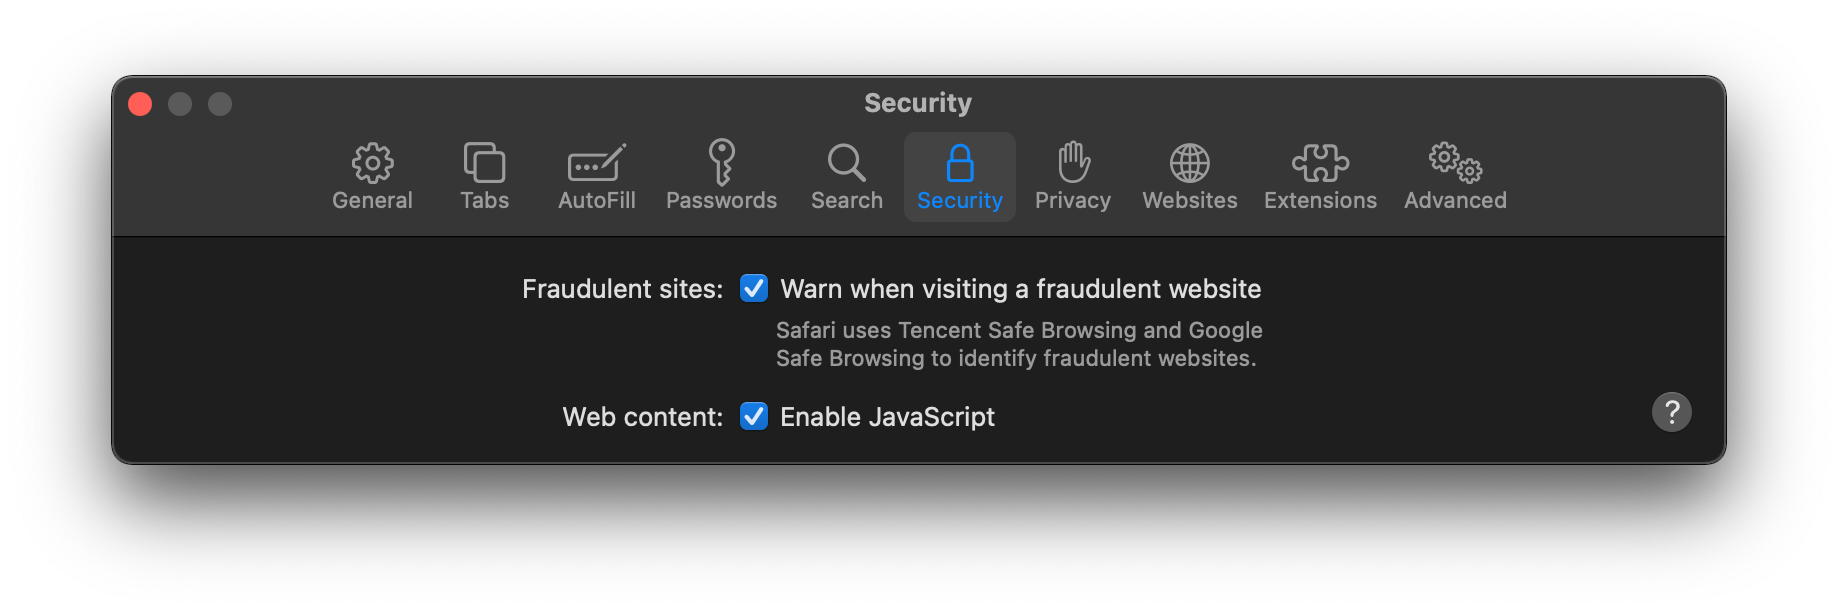Image resolution: width=1838 pixels, height=612 pixels.
Task: Open the General settings gear tab
Action: (x=372, y=176)
